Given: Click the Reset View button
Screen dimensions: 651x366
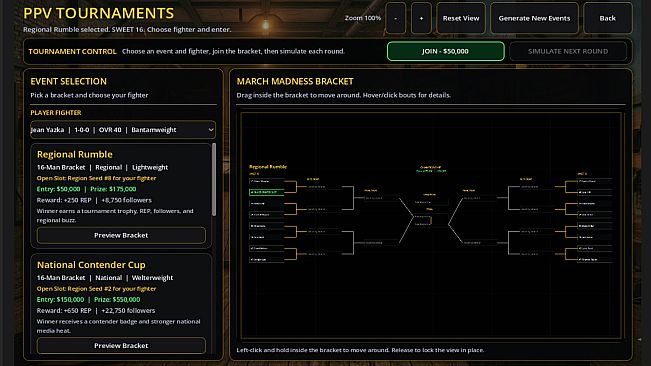Looking at the screenshot, I should (x=461, y=18).
